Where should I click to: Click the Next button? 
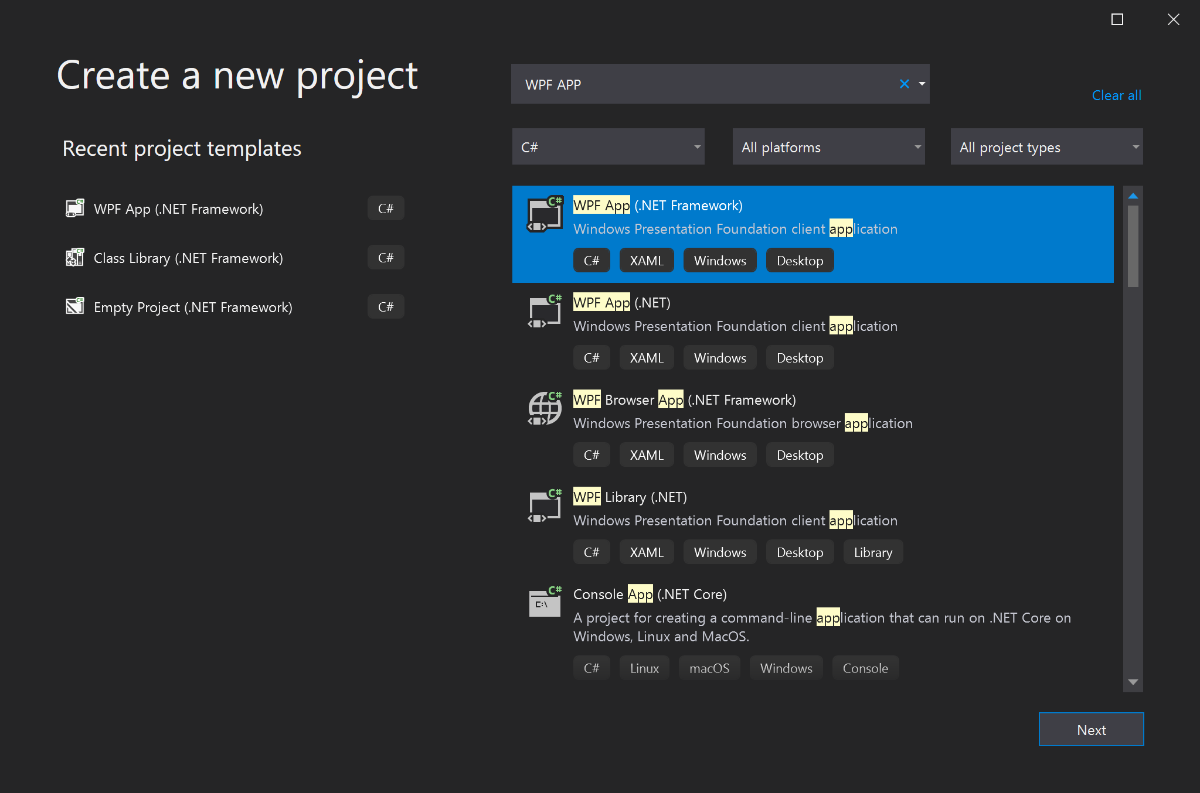pyautogui.click(x=1091, y=729)
